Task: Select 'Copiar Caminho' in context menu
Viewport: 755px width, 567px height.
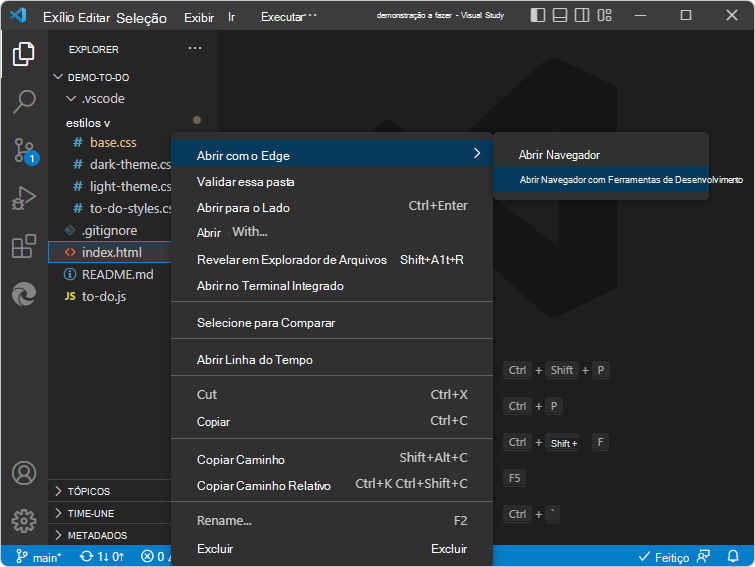Action: pyautogui.click(x=241, y=459)
